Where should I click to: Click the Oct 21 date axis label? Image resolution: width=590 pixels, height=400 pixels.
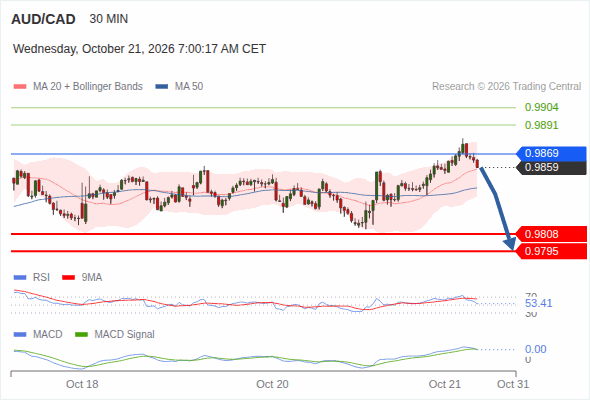point(445,384)
